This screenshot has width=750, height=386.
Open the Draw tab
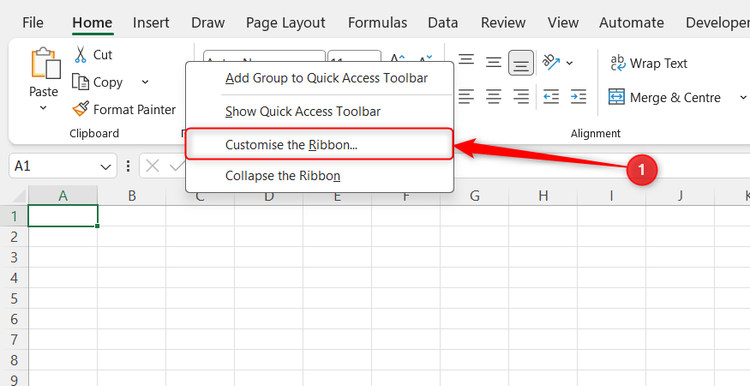point(208,22)
